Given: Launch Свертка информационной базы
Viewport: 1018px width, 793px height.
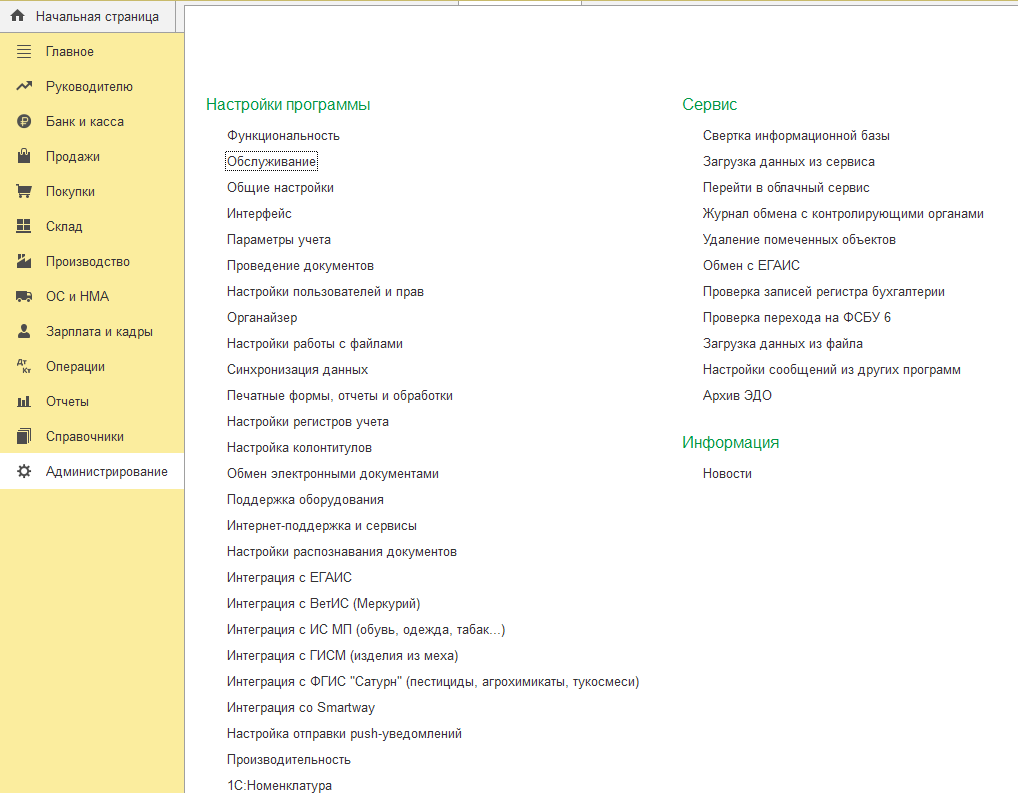Looking at the screenshot, I should click(796, 135).
